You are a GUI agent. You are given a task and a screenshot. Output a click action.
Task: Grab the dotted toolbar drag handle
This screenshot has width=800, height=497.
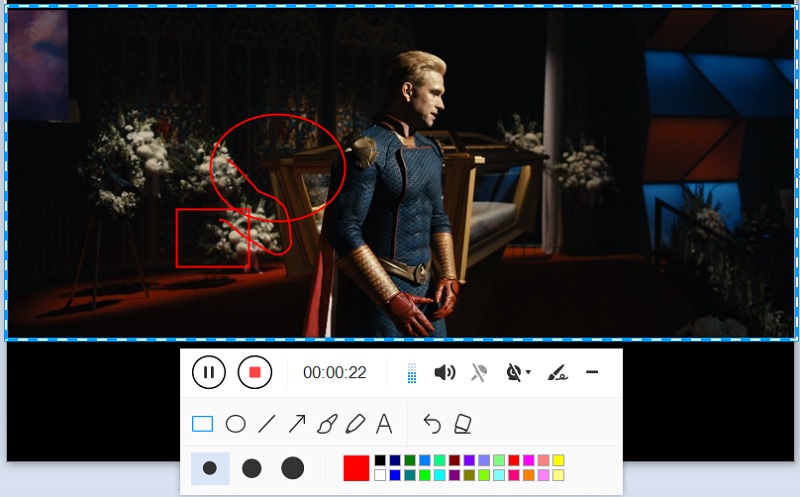(412, 372)
